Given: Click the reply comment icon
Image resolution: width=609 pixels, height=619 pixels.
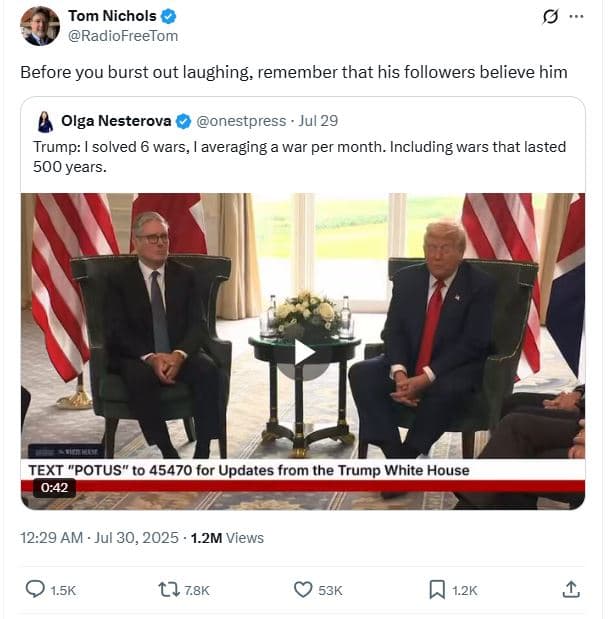Looking at the screenshot, I should [x=35, y=590].
